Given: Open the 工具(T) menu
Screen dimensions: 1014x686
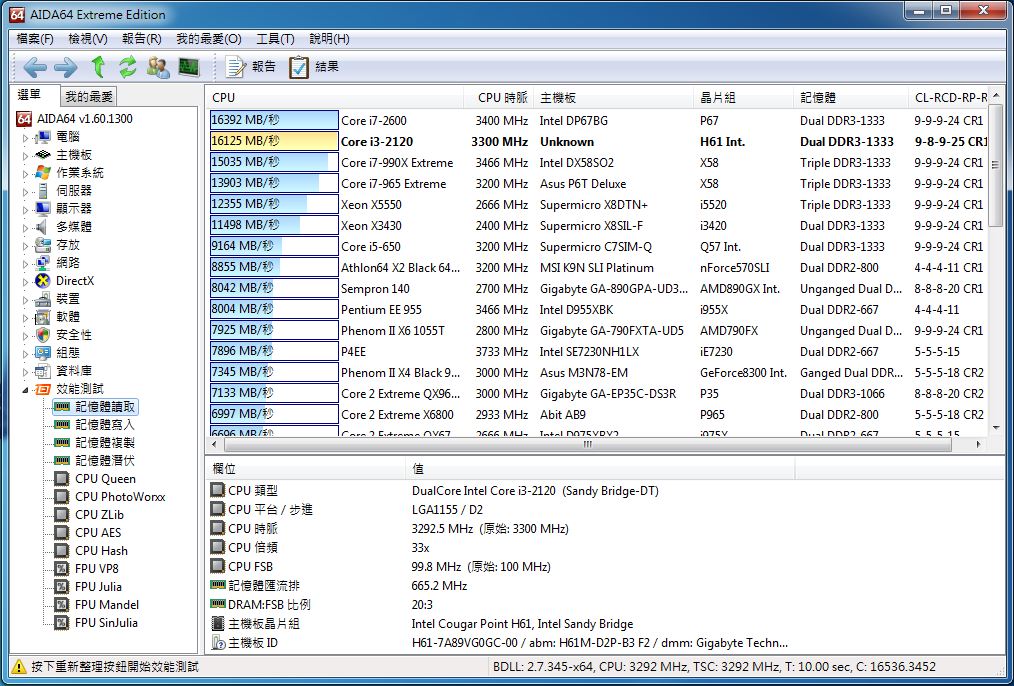Looking at the screenshot, I should 275,39.
